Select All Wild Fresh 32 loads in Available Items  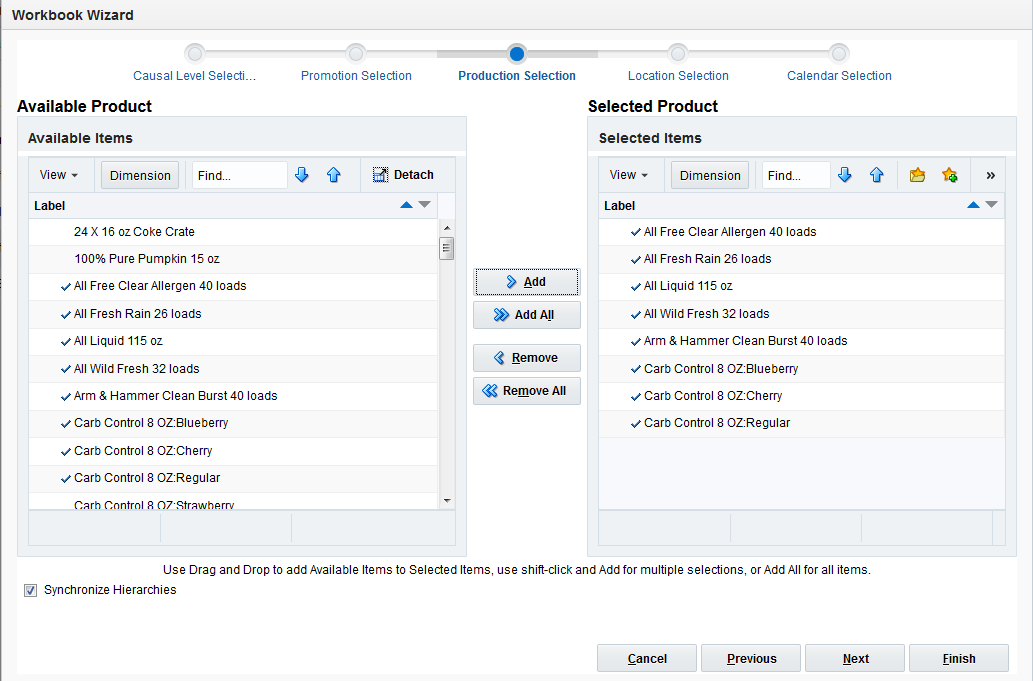coord(233,369)
